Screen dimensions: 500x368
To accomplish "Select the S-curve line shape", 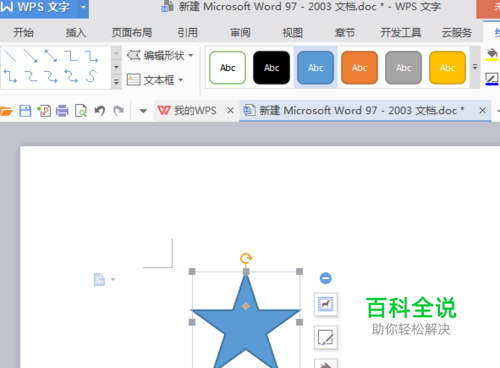I will click(x=91, y=76).
